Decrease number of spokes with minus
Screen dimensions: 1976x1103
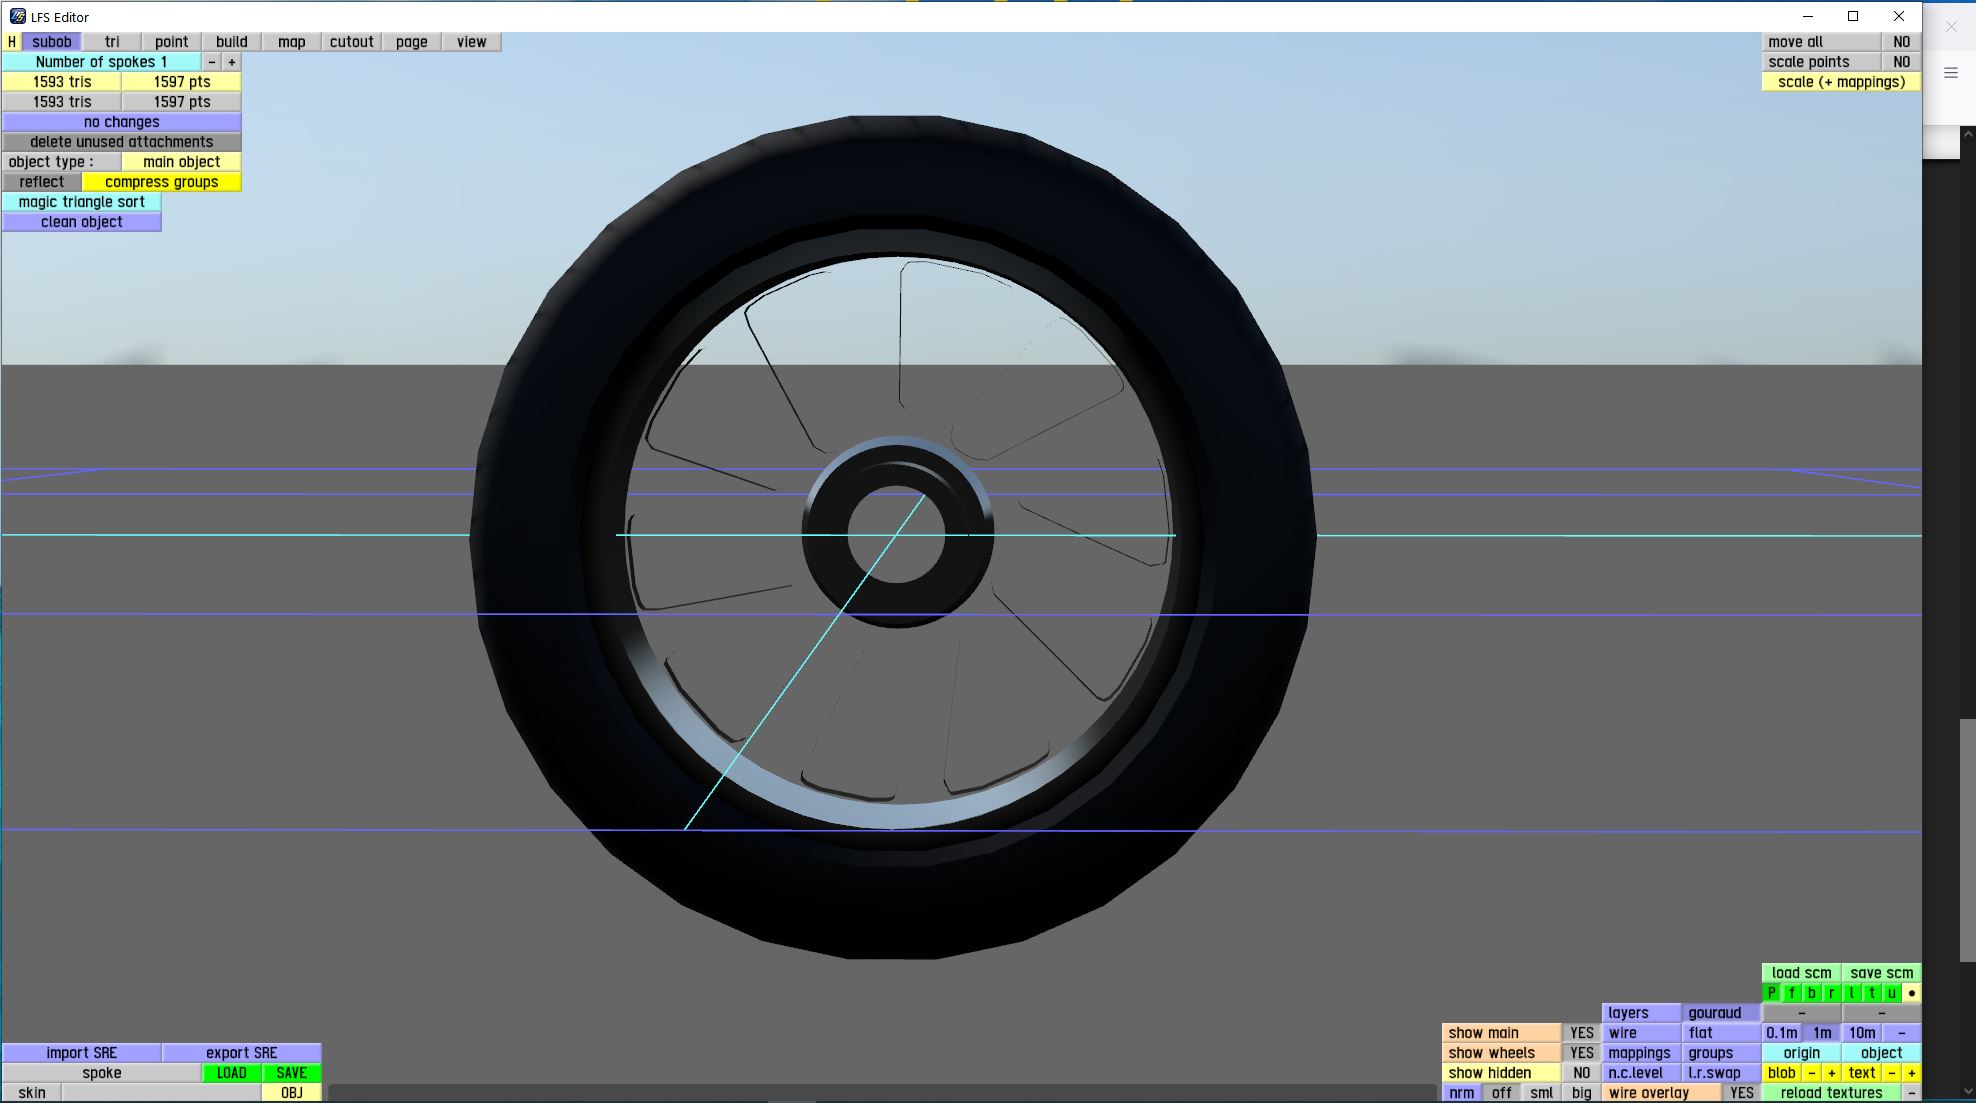(211, 62)
